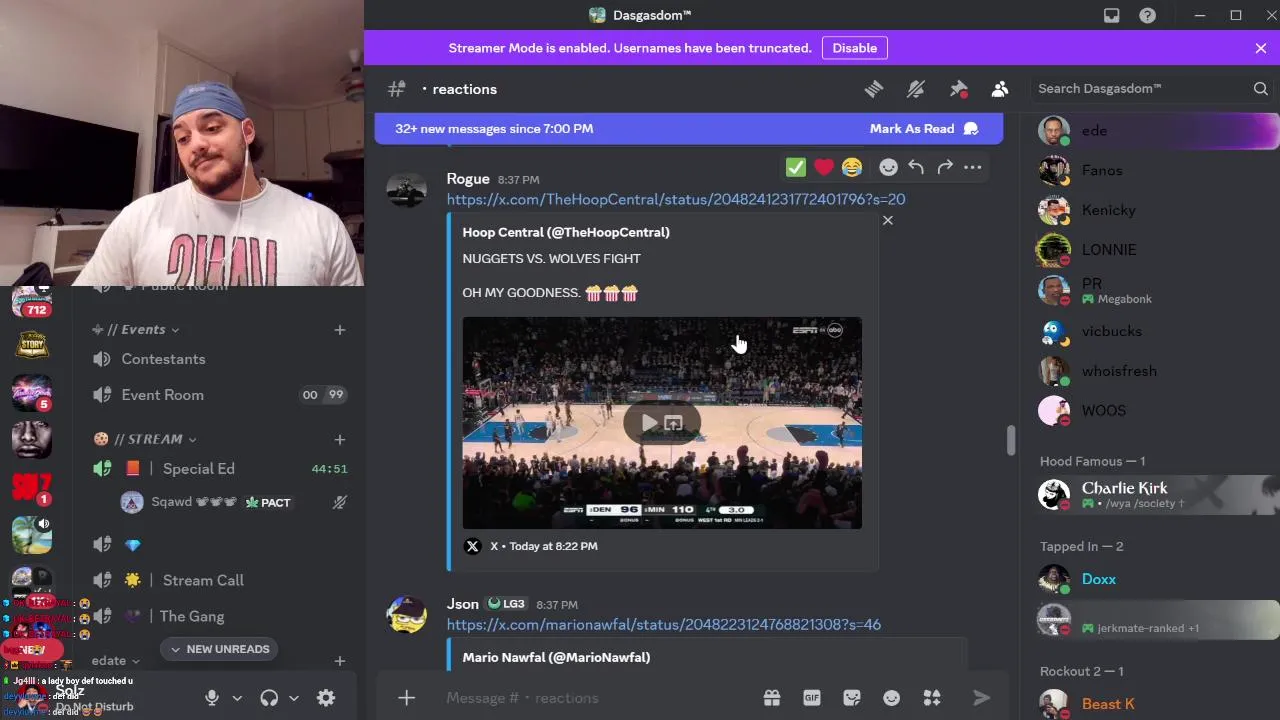Join The Gang voice channel
Viewport: 1280px width, 720px height.
click(219, 616)
